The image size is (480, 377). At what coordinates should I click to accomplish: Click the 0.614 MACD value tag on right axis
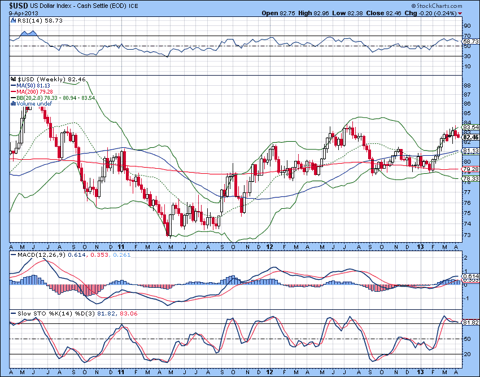coord(471,277)
